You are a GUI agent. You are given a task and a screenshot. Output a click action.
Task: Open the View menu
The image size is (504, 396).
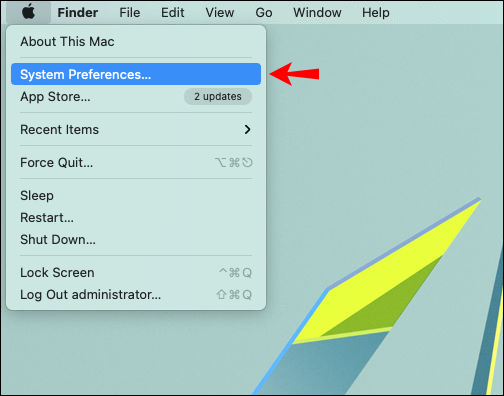point(220,13)
